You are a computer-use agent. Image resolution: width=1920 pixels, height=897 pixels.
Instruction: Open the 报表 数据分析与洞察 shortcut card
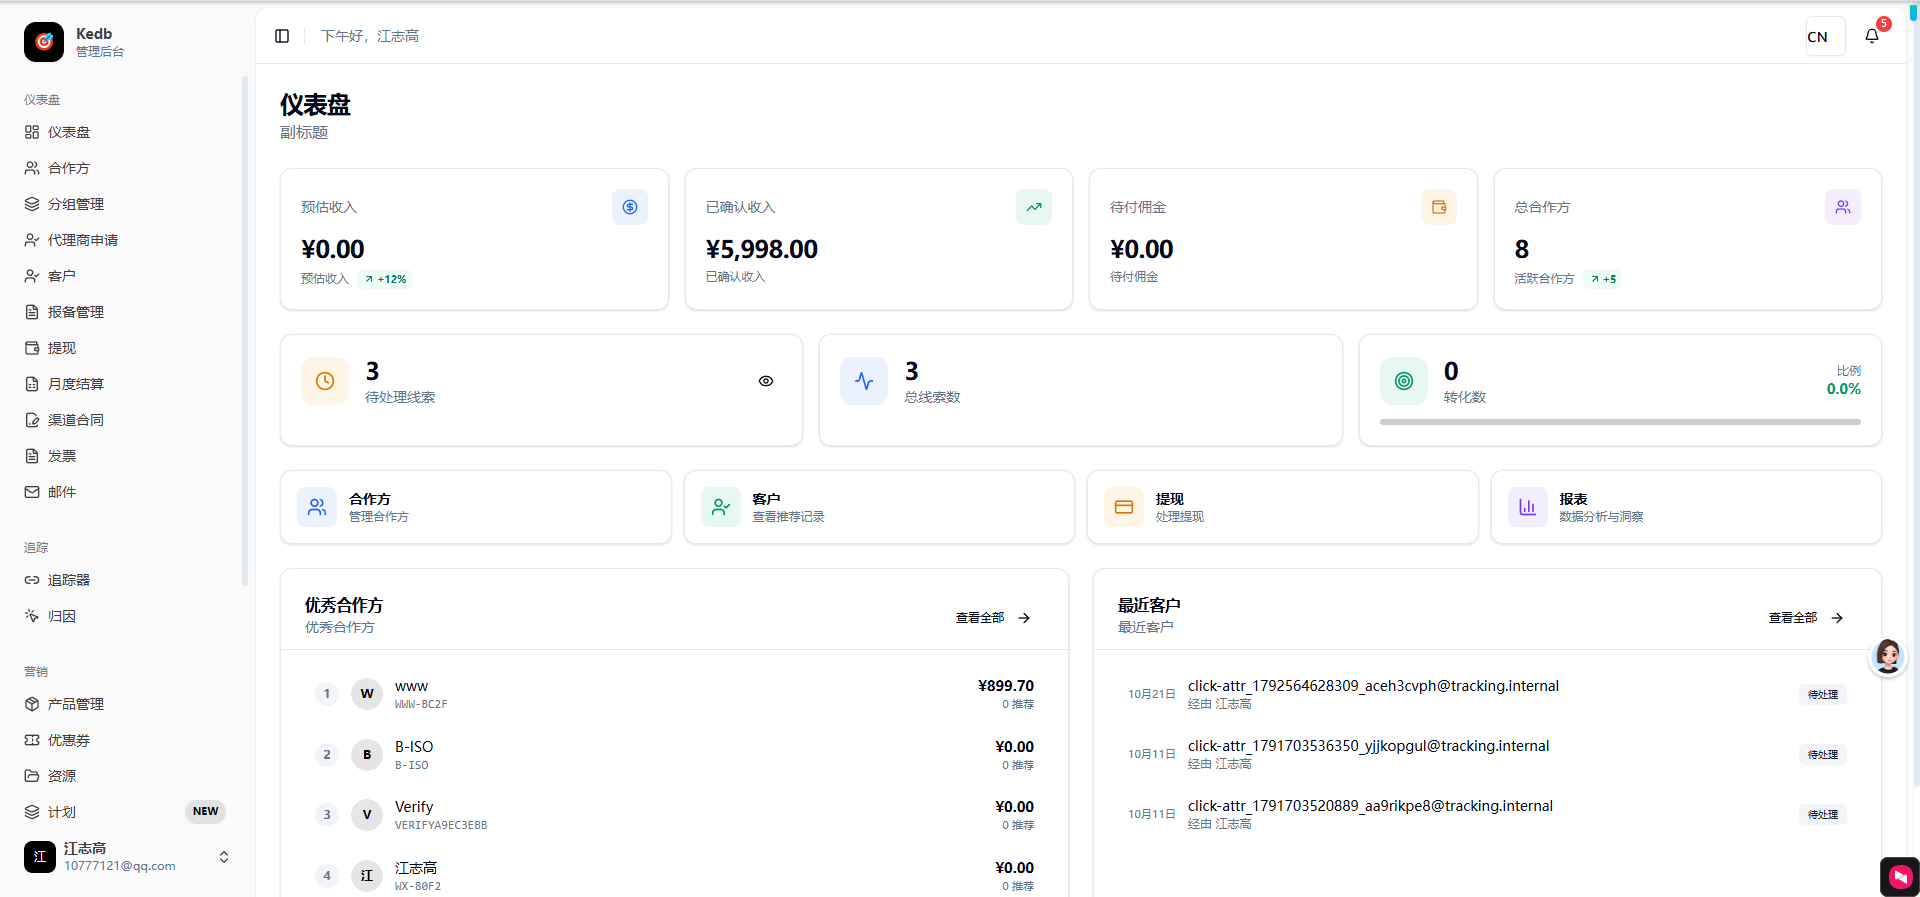(1686, 507)
